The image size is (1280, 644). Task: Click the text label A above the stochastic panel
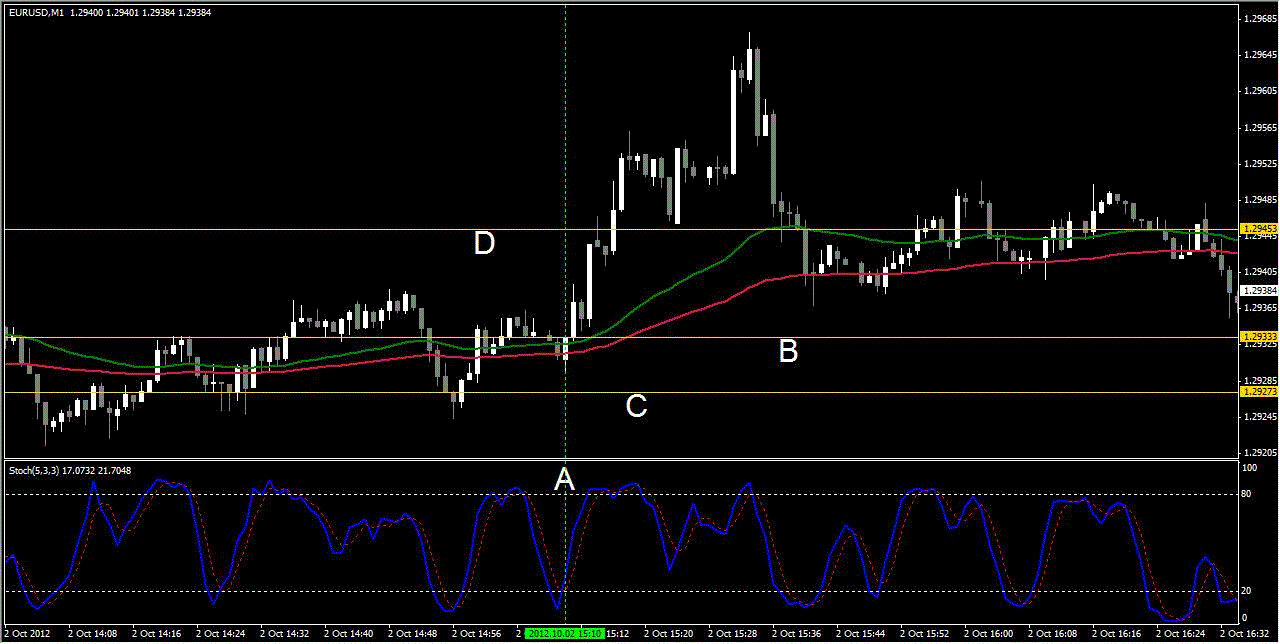point(565,481)
